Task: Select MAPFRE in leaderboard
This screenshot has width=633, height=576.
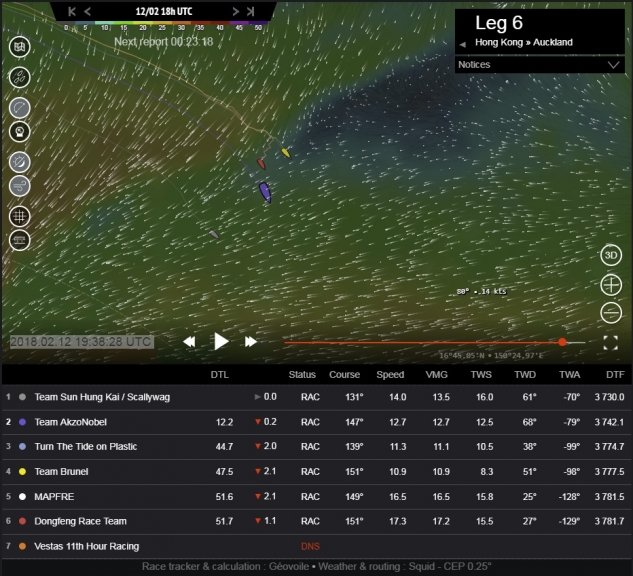Action: point(316,497)
